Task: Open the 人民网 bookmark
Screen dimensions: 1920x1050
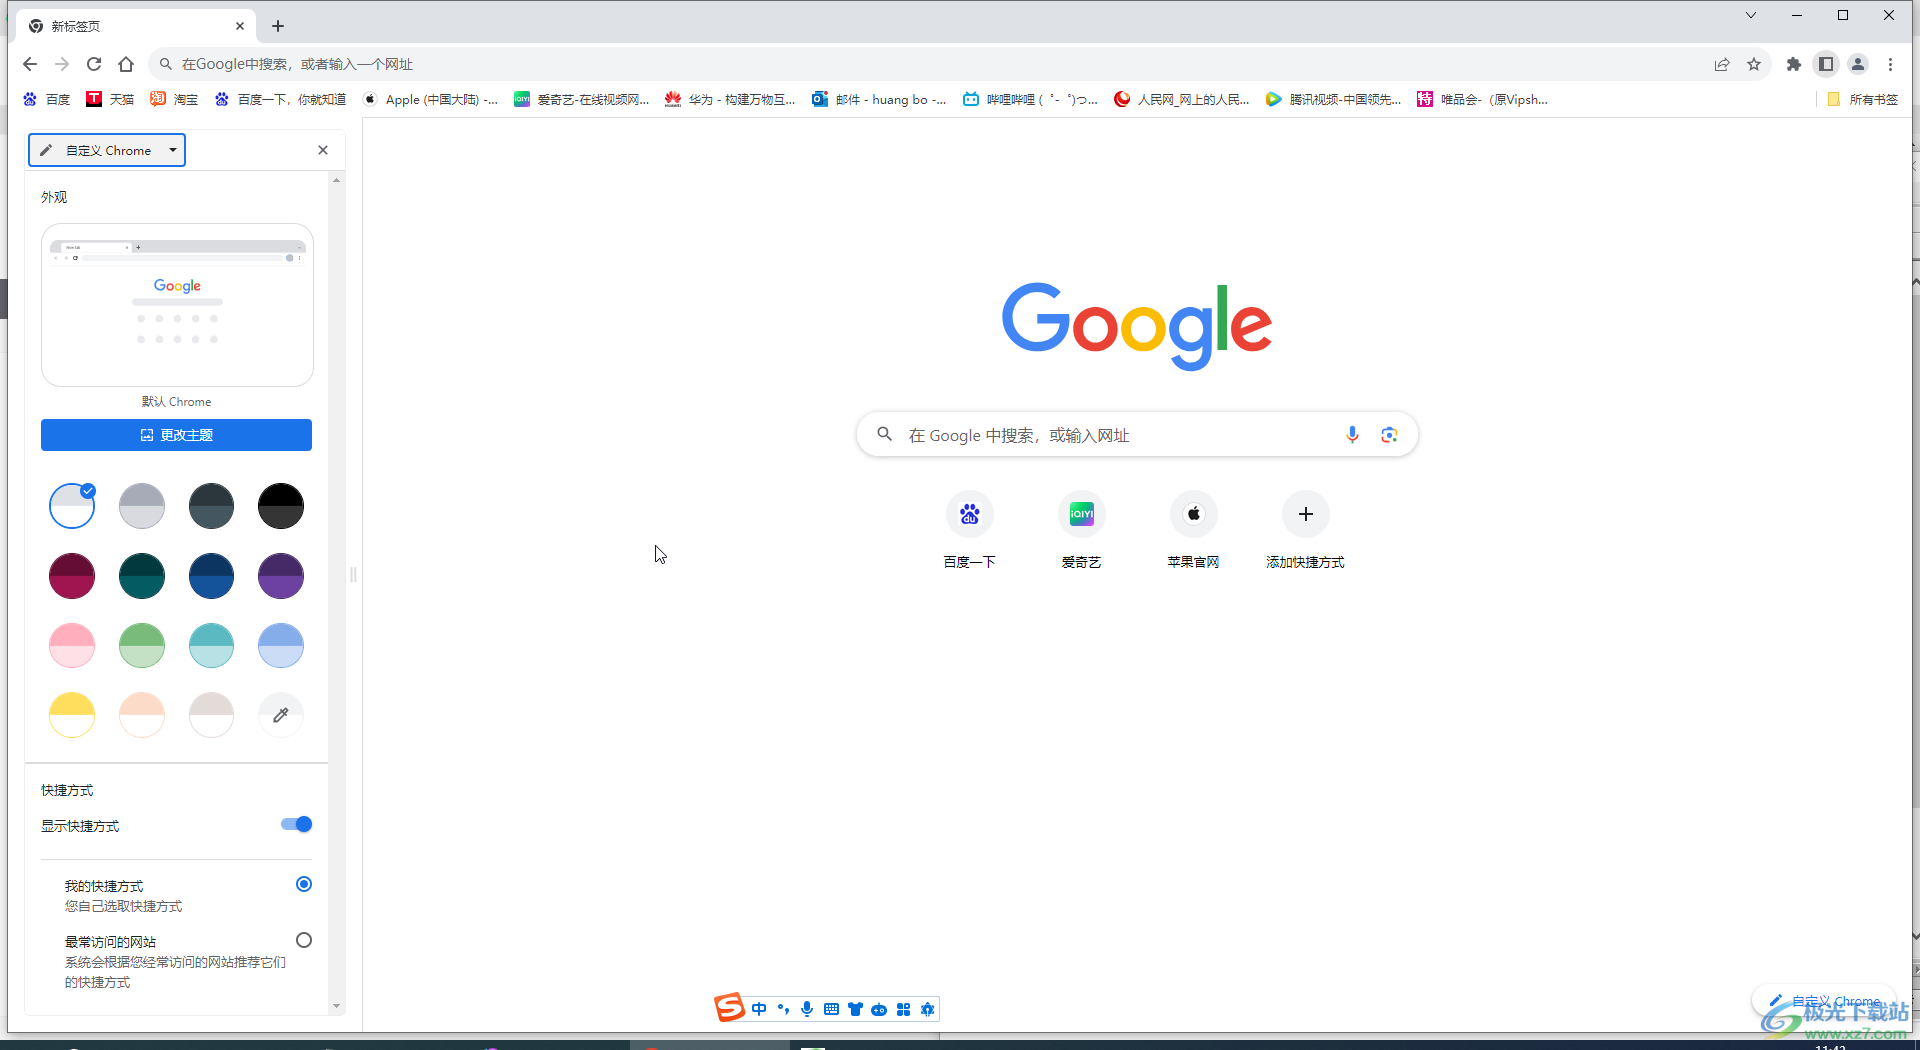Action: pyautogui.click(x=1182, y=99)
